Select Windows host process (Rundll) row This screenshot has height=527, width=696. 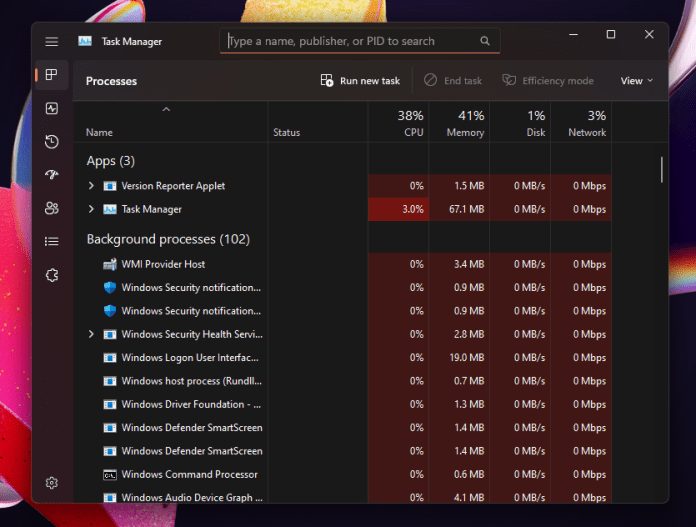pyautogui.click(x=343, y=381)
